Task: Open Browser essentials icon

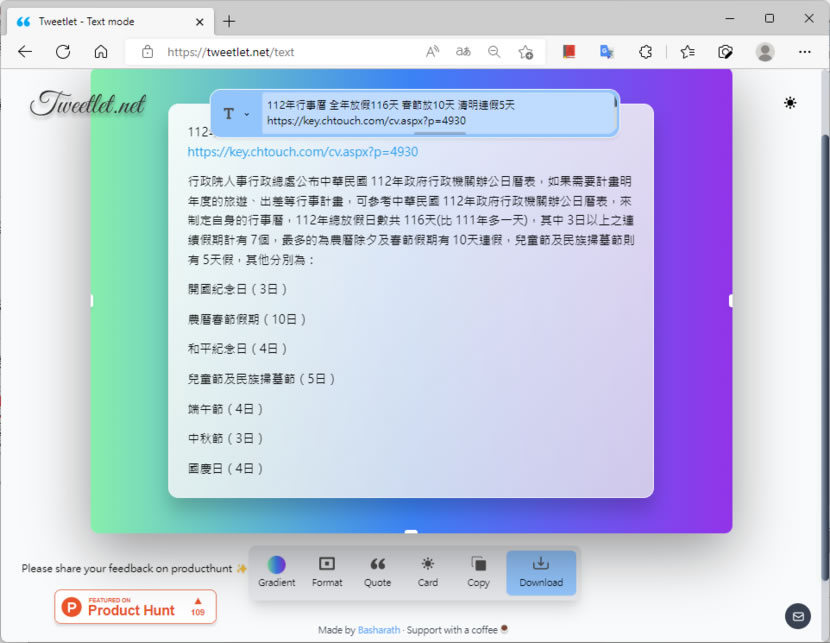Action: pos(725,52)
